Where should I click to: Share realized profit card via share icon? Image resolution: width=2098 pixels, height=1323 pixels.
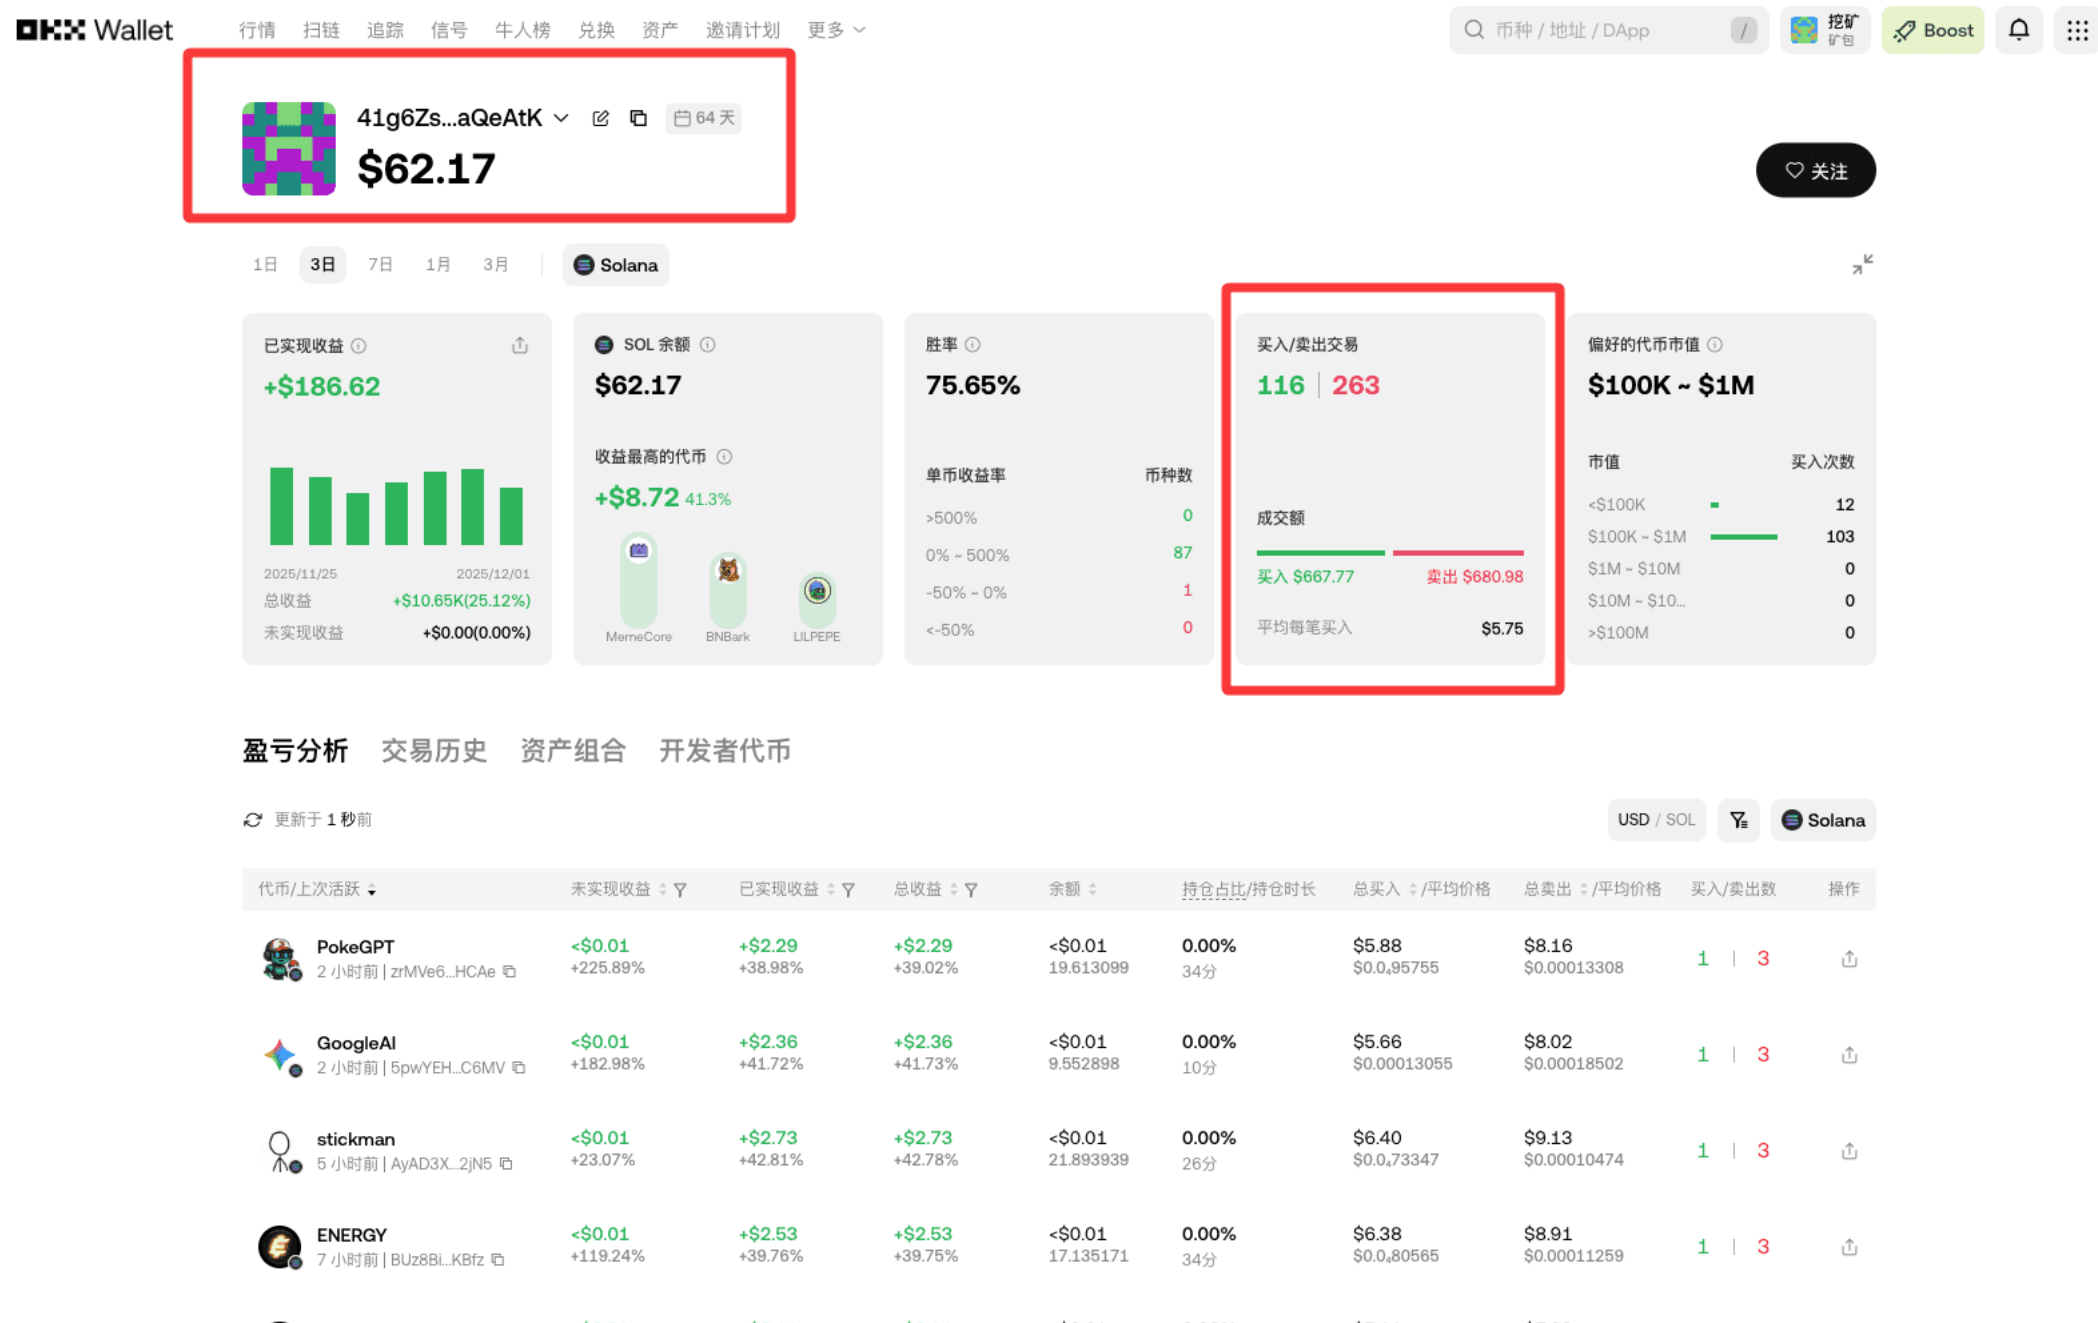[520, 346]
